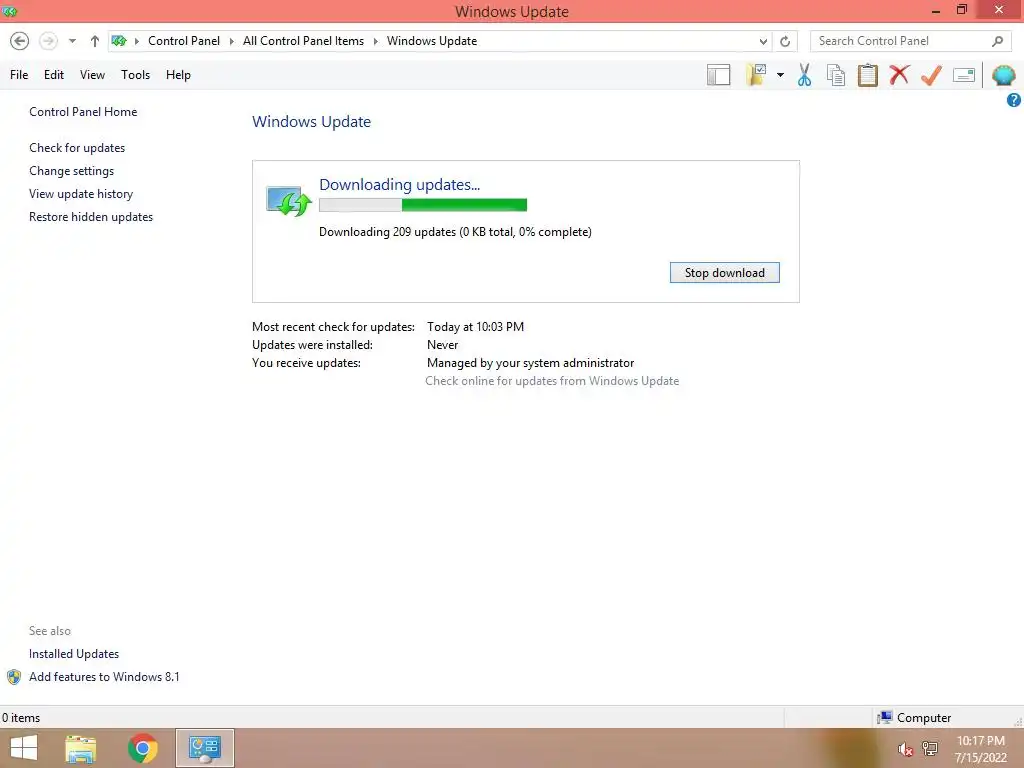The height and width of the screenshot is (768, 1024).
Task: Click the Control Panel taskbar icon
Action: [204, 748]
